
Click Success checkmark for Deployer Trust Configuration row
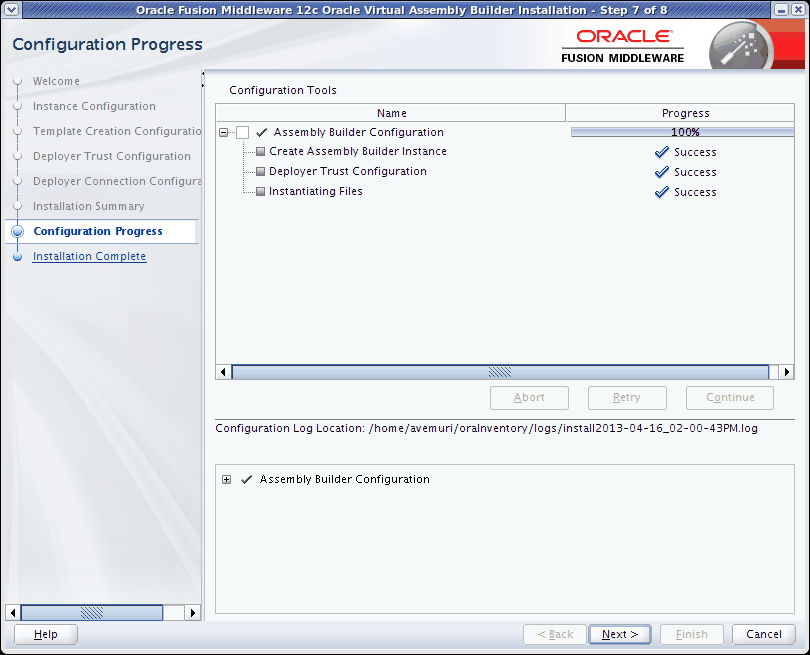tap(662, 172)
